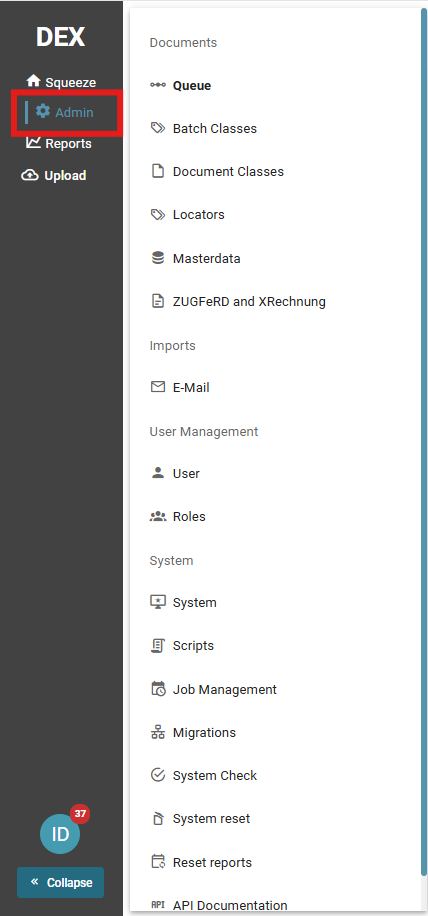The width and height of the screenshot is (428, 916).
Task: Open API Documentation link
Action: (219, 905)
